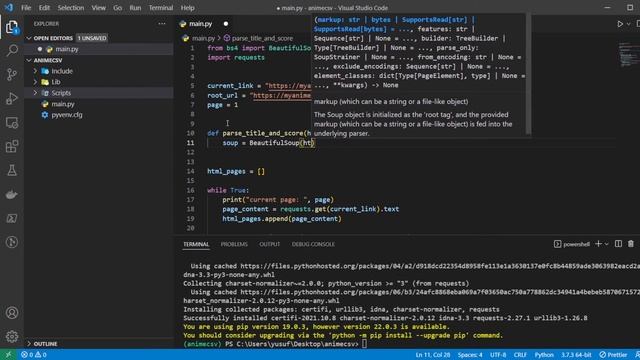Open the Testing flask icon
The width and height of the screenshot is (640, 360).
click(12, 170)
